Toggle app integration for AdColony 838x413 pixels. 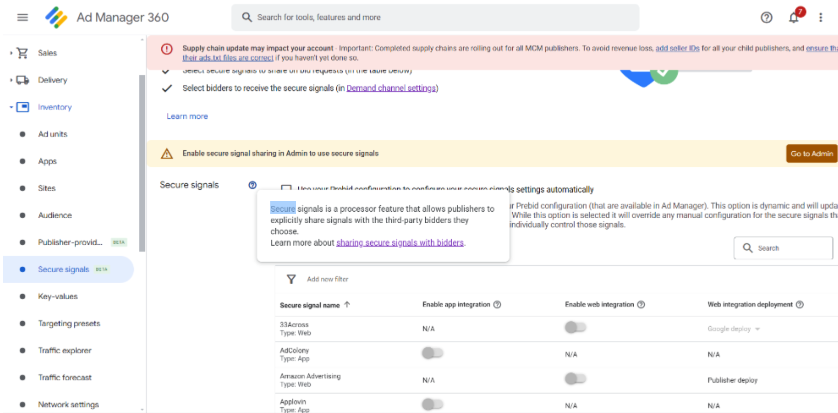click(x=432, y=353)
